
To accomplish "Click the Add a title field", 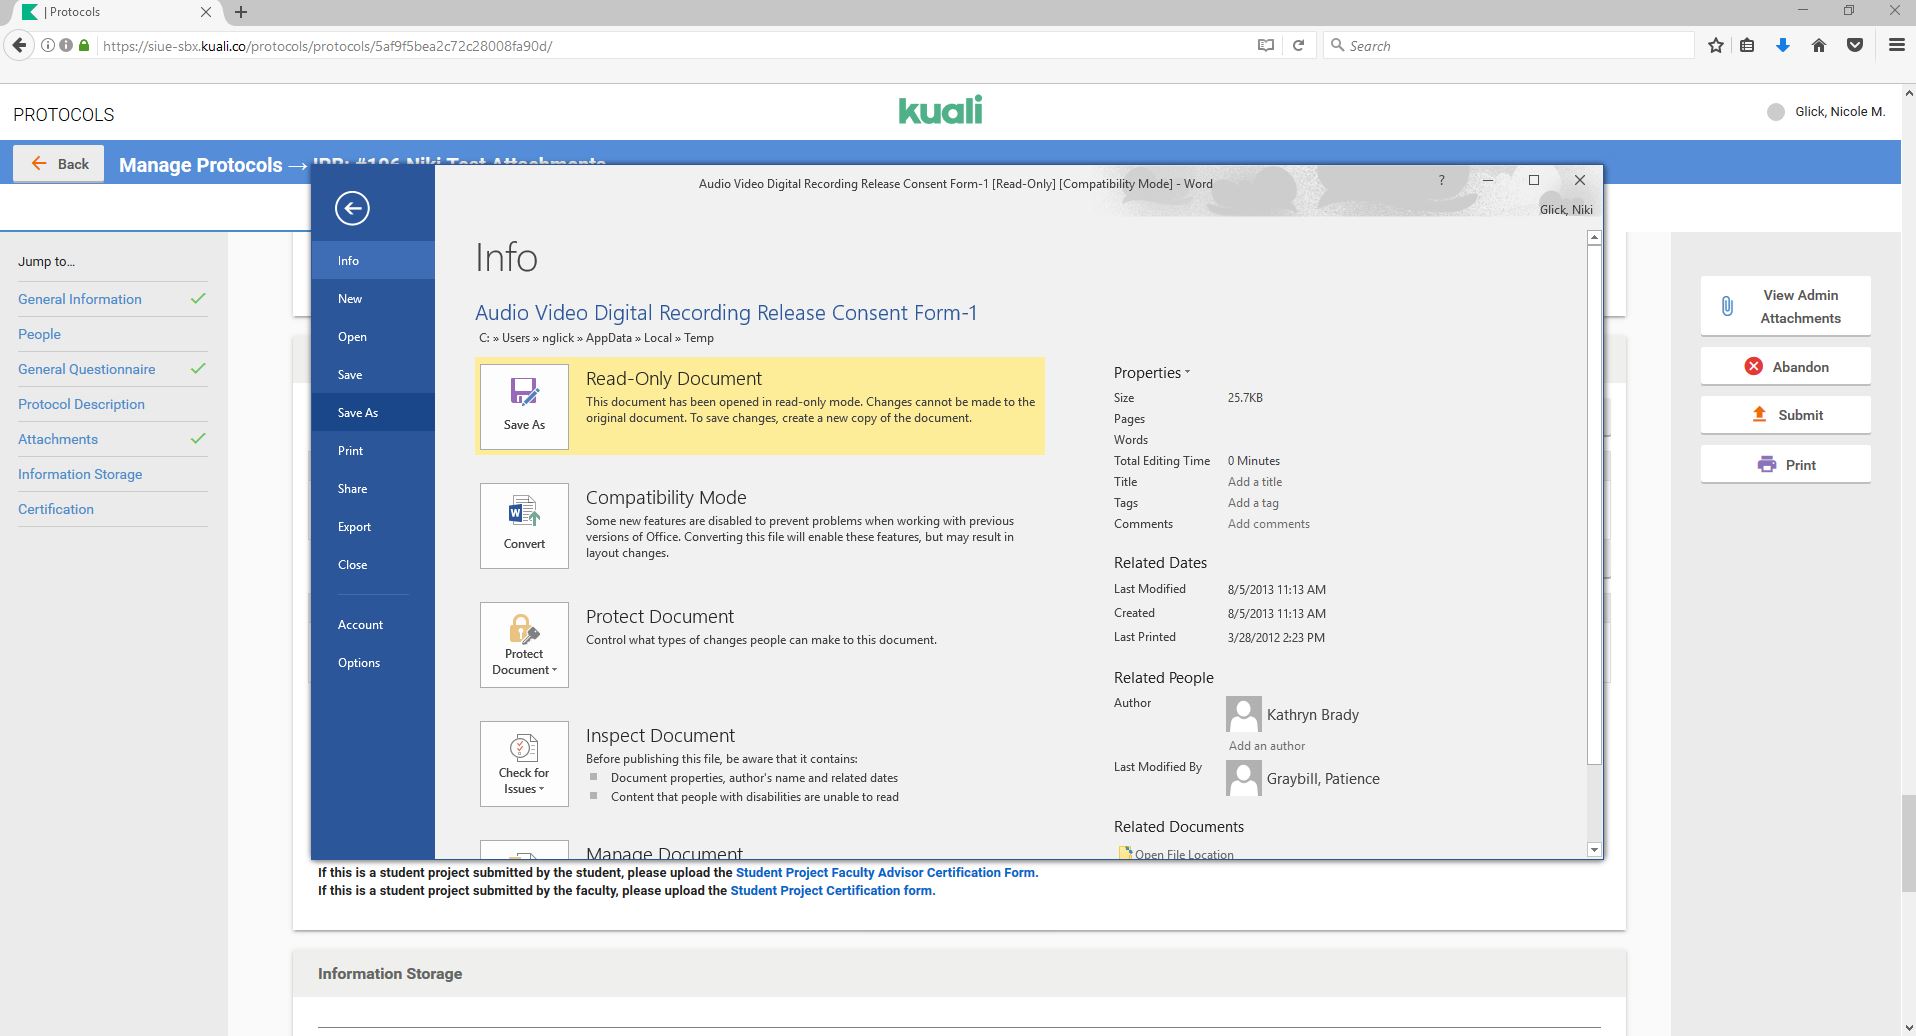I will click(1254, 482).
